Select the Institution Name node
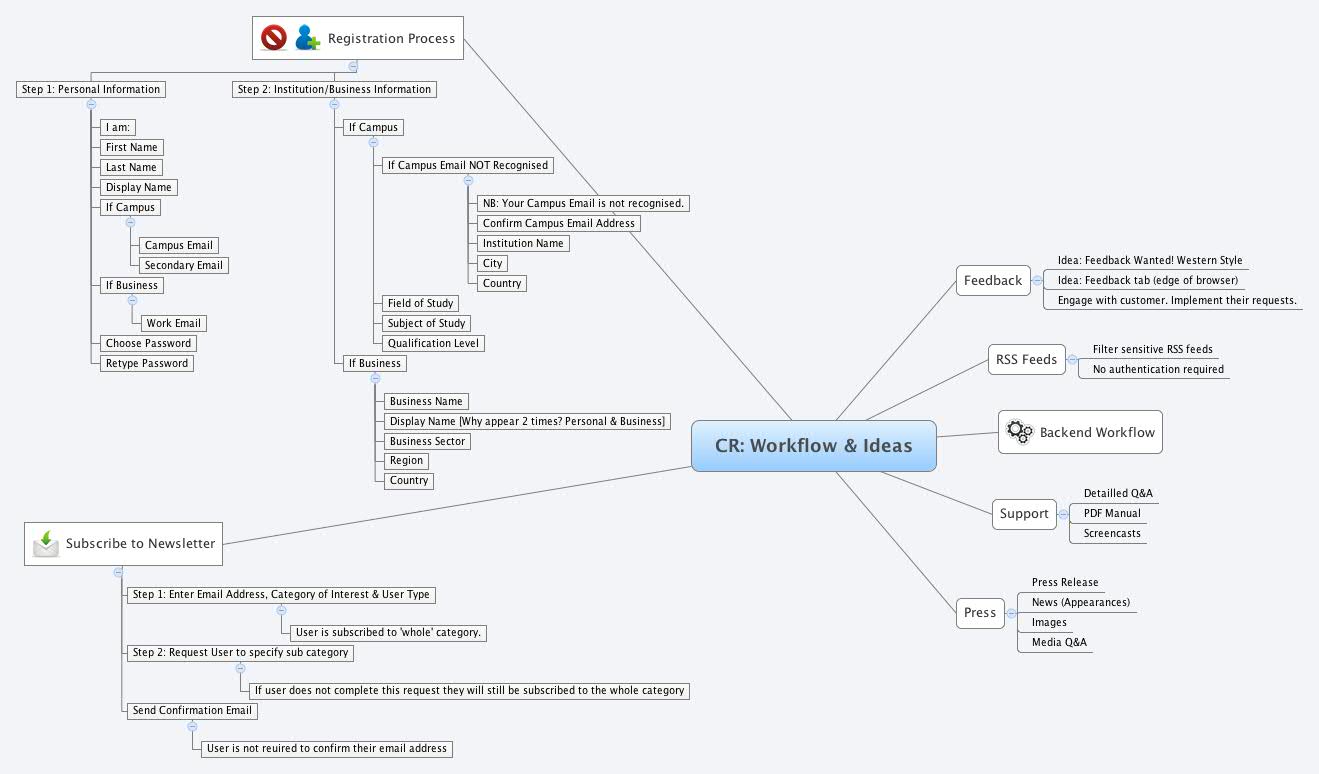Viewport: 1319px width, 774px height. pyautogui.click(x=523, y=243)
